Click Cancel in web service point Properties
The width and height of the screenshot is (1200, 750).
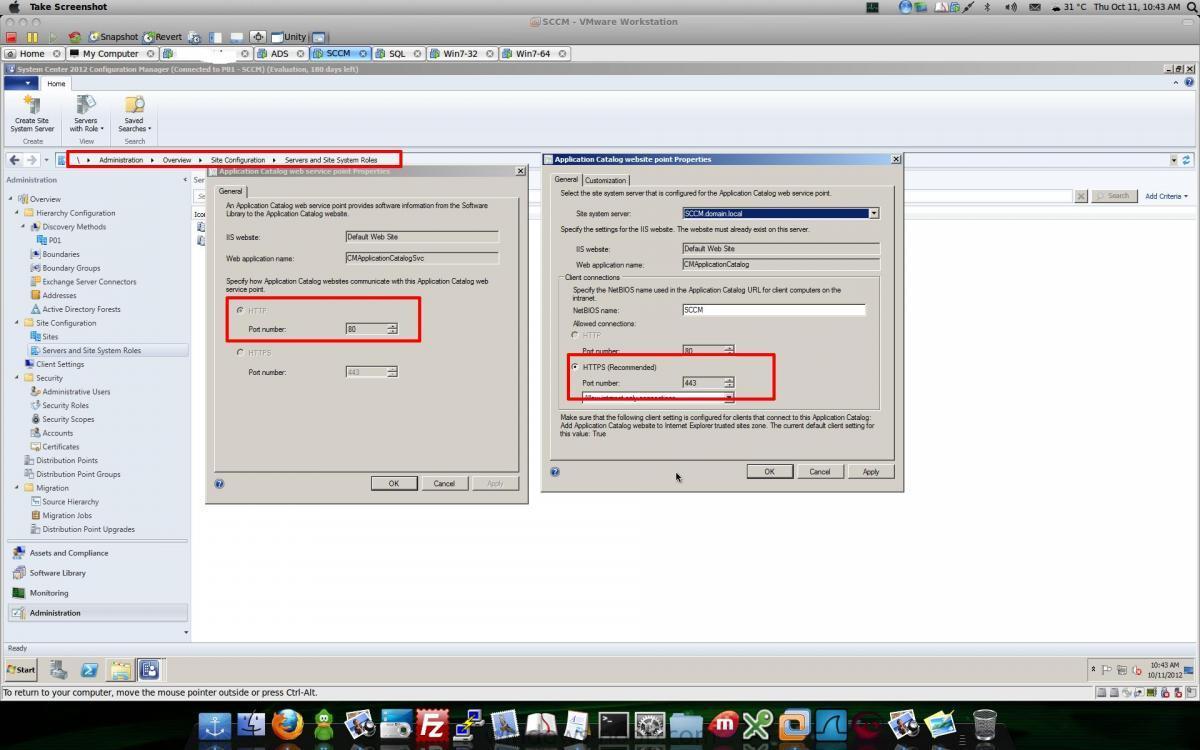click(444, 483)
